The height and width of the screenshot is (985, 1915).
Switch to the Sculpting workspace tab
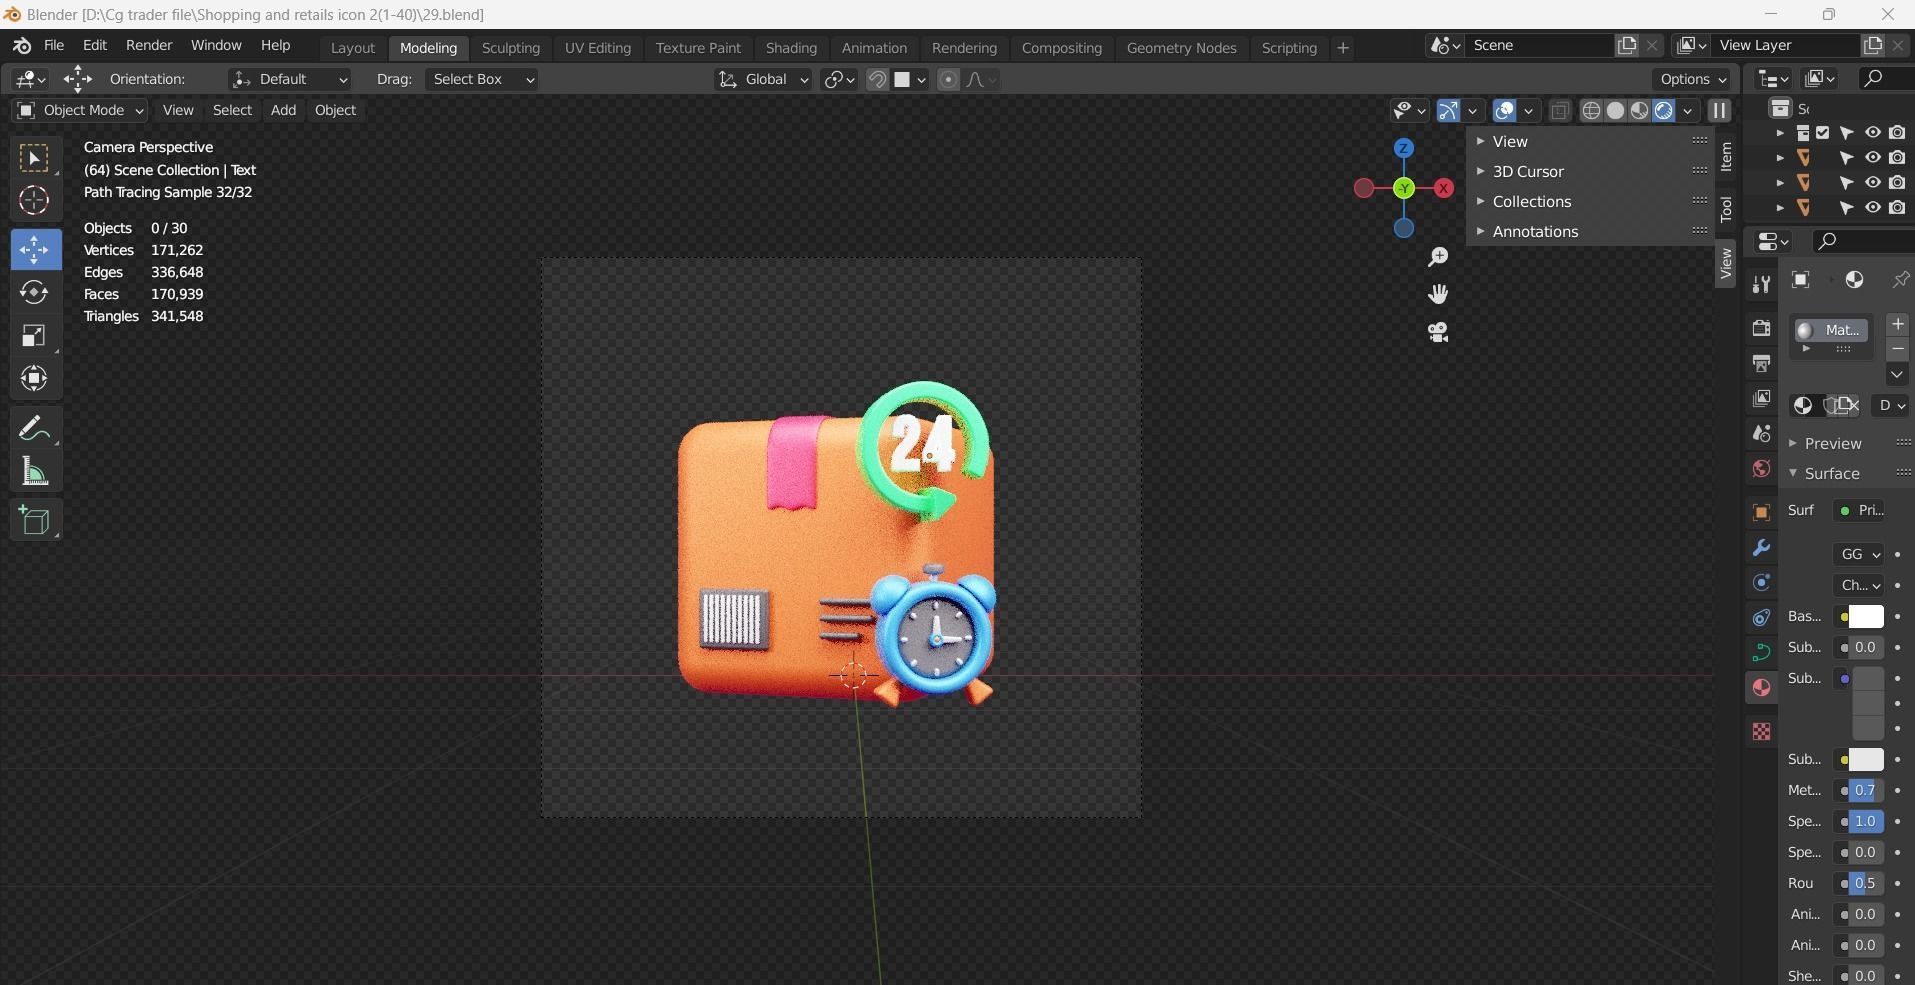[x=510, y=48]
